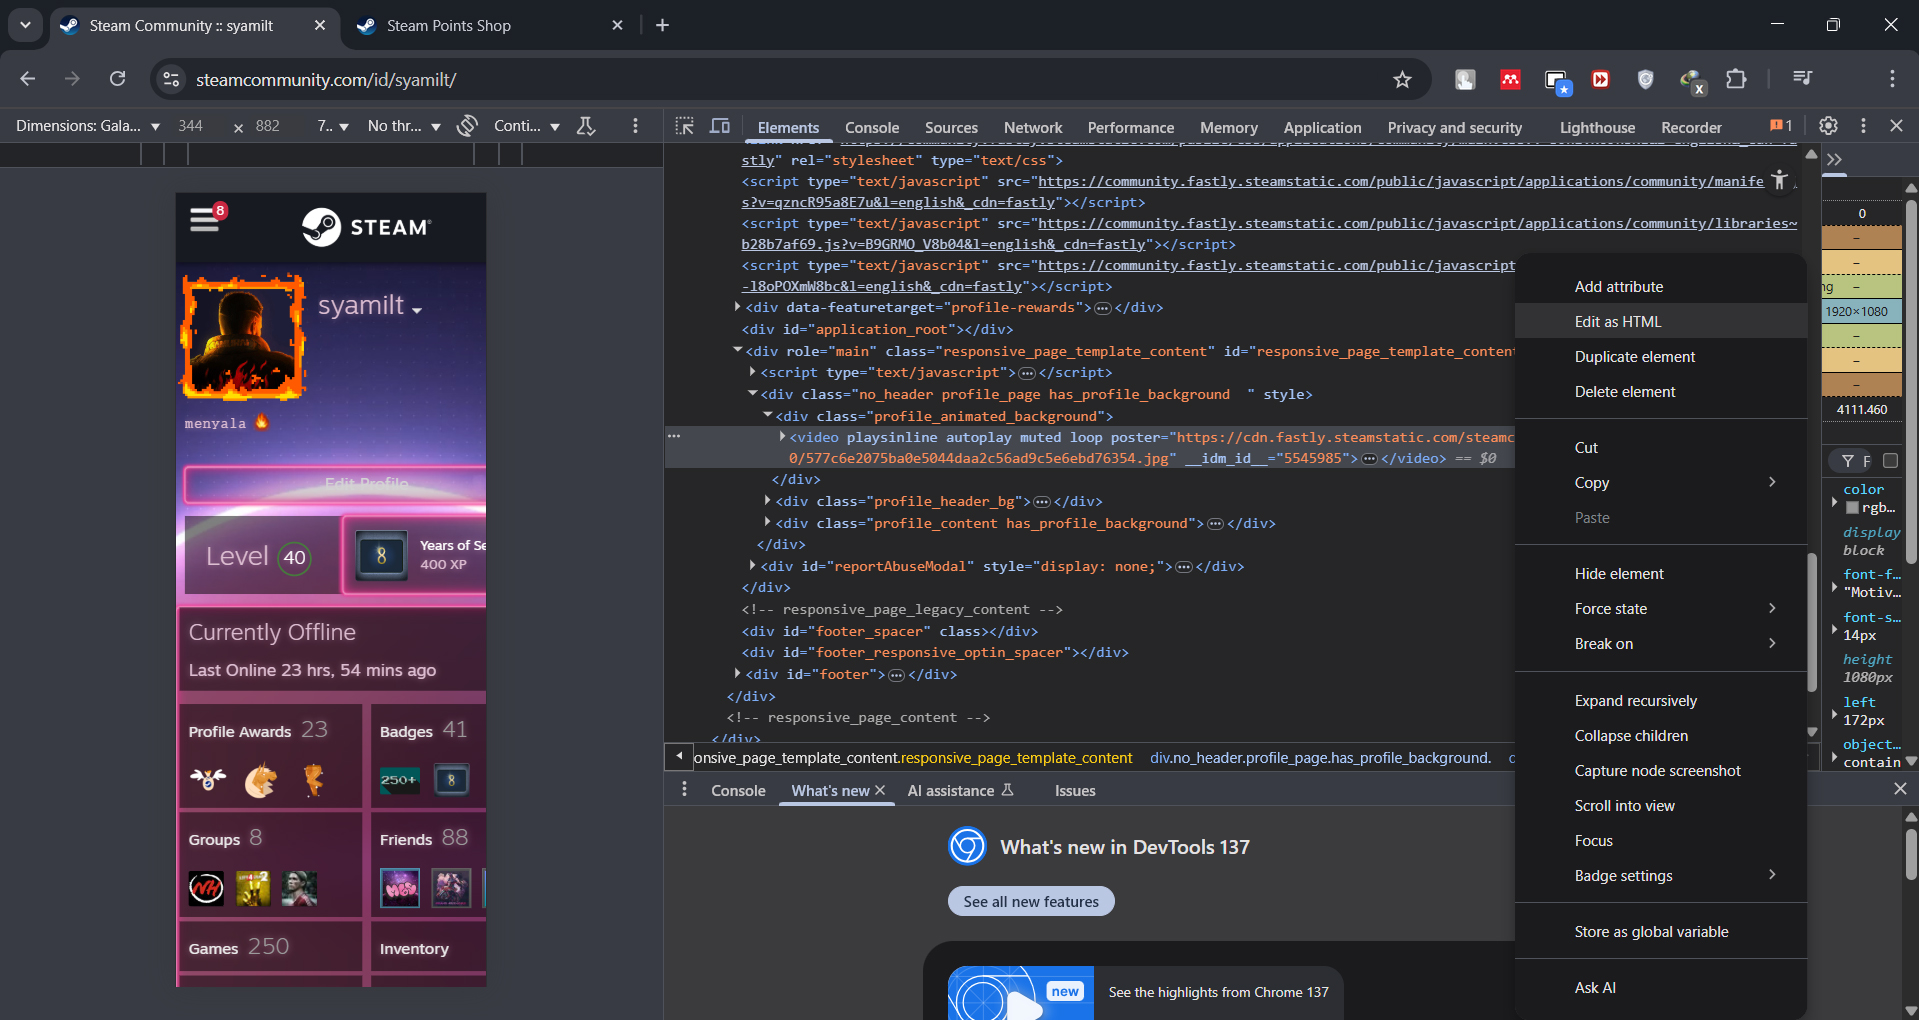Show more style pane tabs via double chevron
This screenshot has width=1919, height=1020.
pos(1834,160)
